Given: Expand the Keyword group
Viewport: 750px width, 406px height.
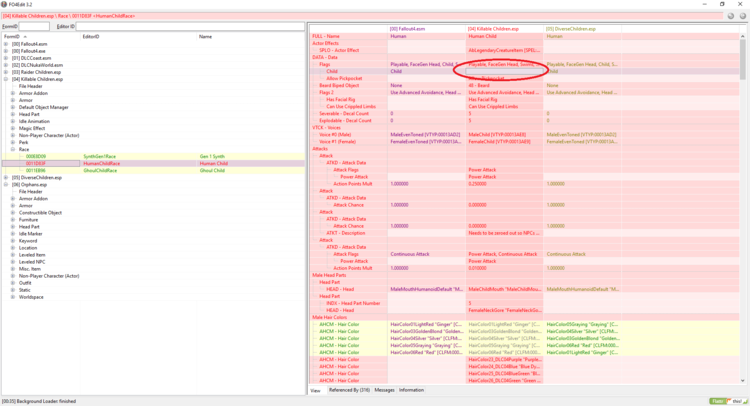Looking at the screenshot, I should [x=13, y=241].
